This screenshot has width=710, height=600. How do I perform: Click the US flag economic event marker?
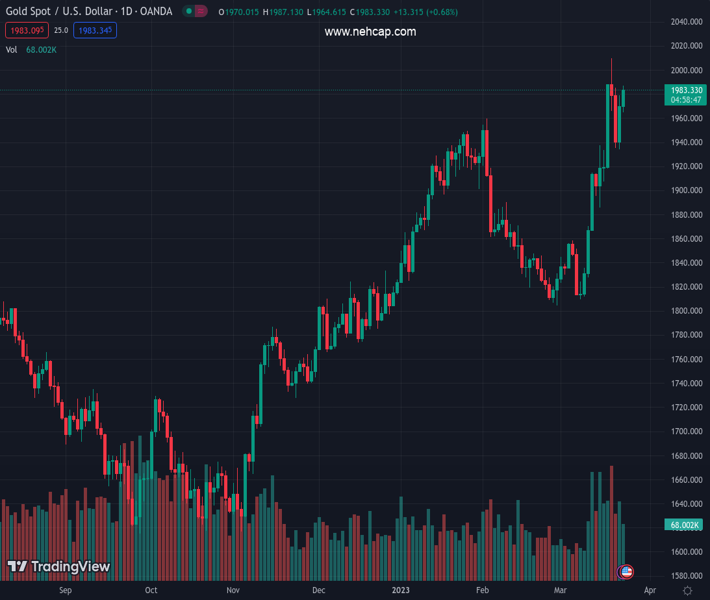627,571
